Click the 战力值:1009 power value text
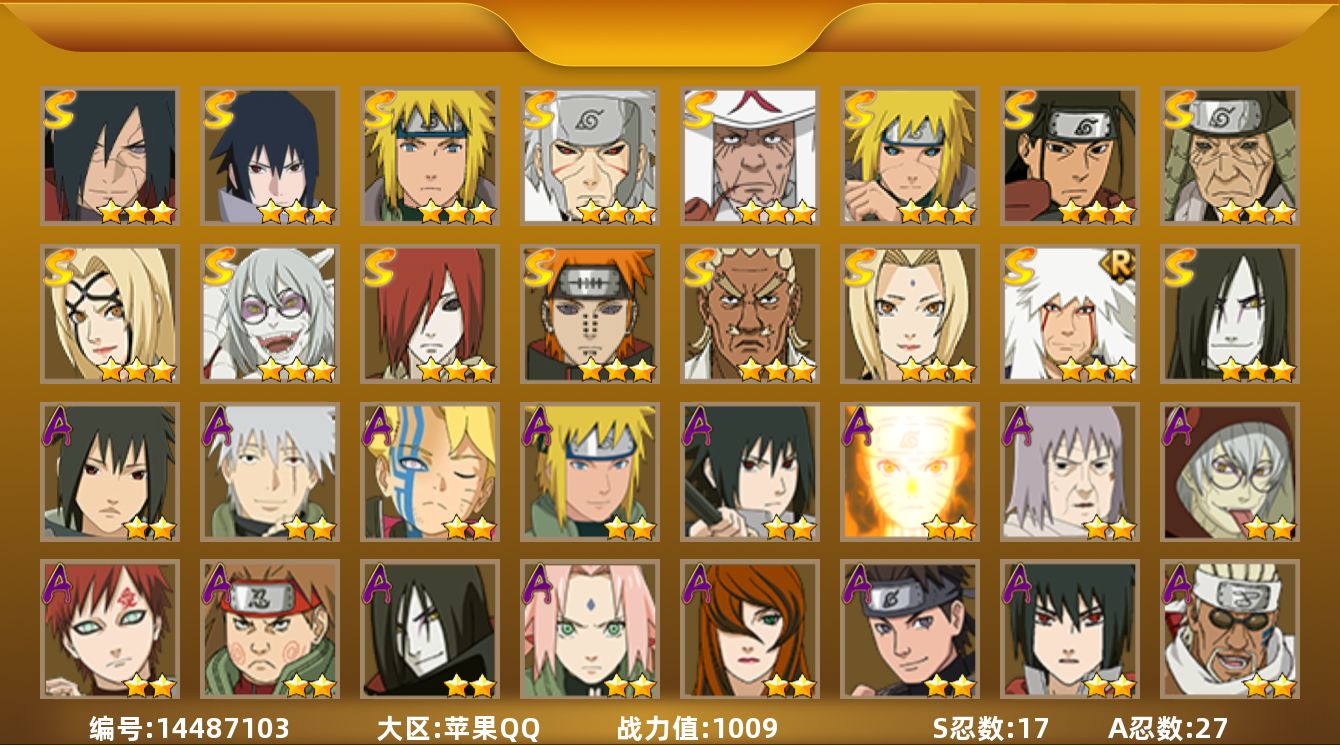This screenshot has height=745, width=1340. [x=697, y=728]
